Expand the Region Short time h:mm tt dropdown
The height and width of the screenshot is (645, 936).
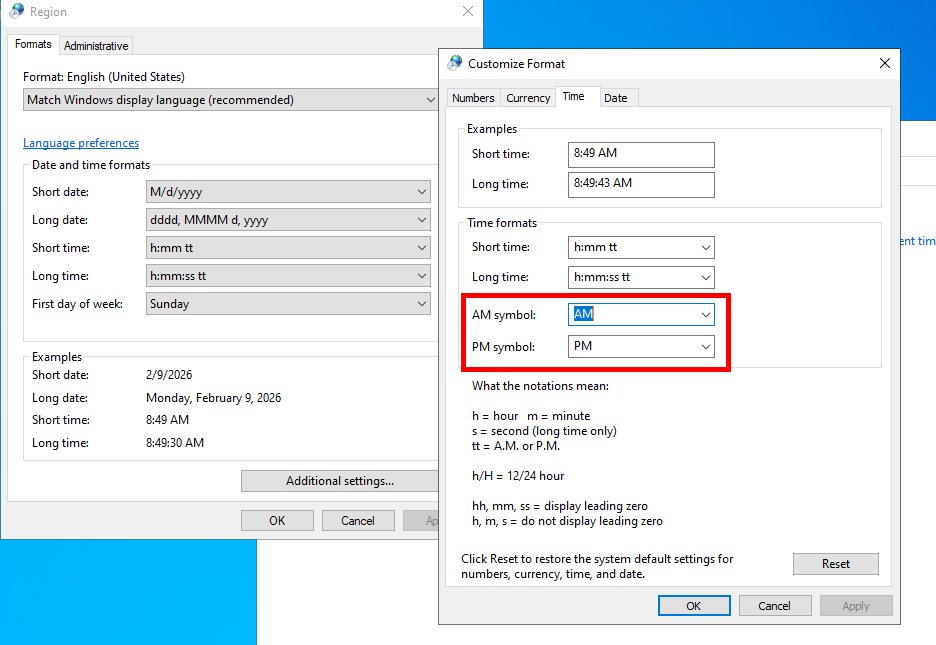[288, 248]
